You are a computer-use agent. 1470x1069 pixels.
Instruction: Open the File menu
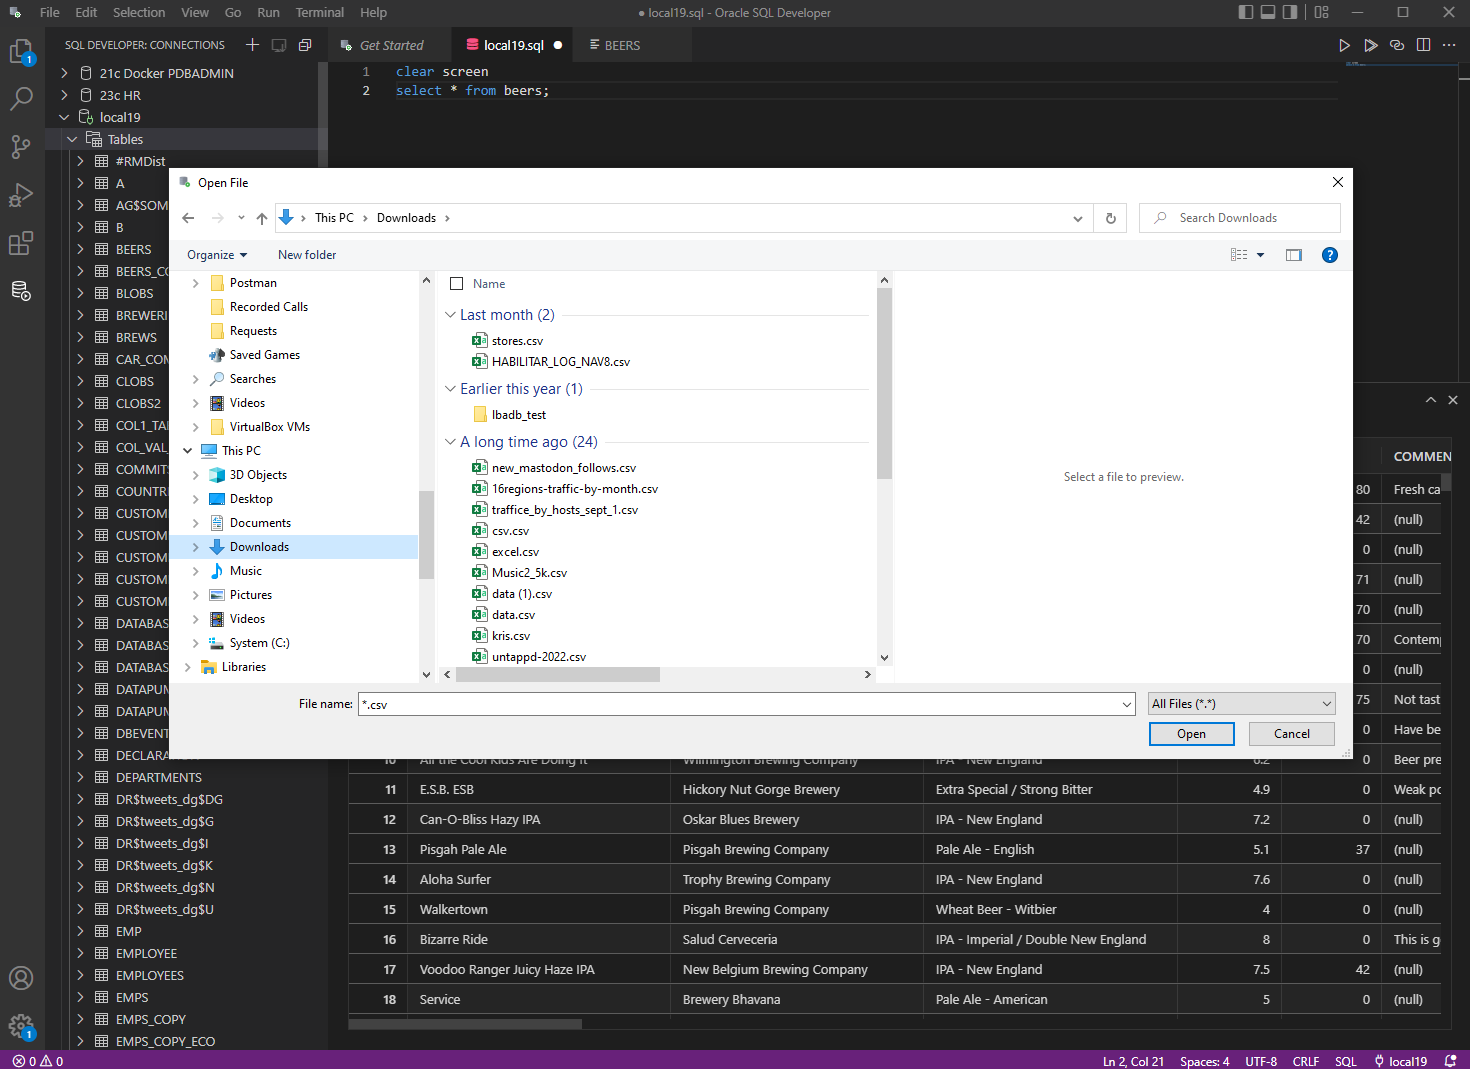click(x=50, y=12)
